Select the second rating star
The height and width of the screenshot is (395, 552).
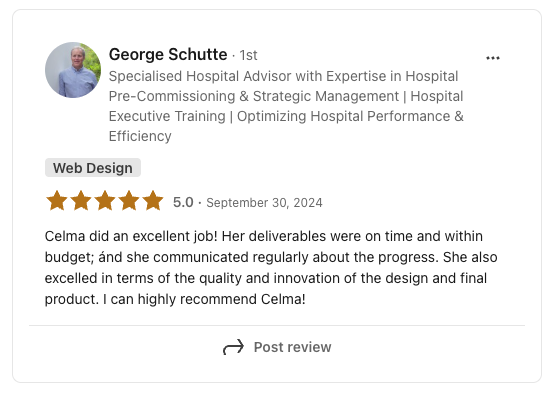pos(81,201)
